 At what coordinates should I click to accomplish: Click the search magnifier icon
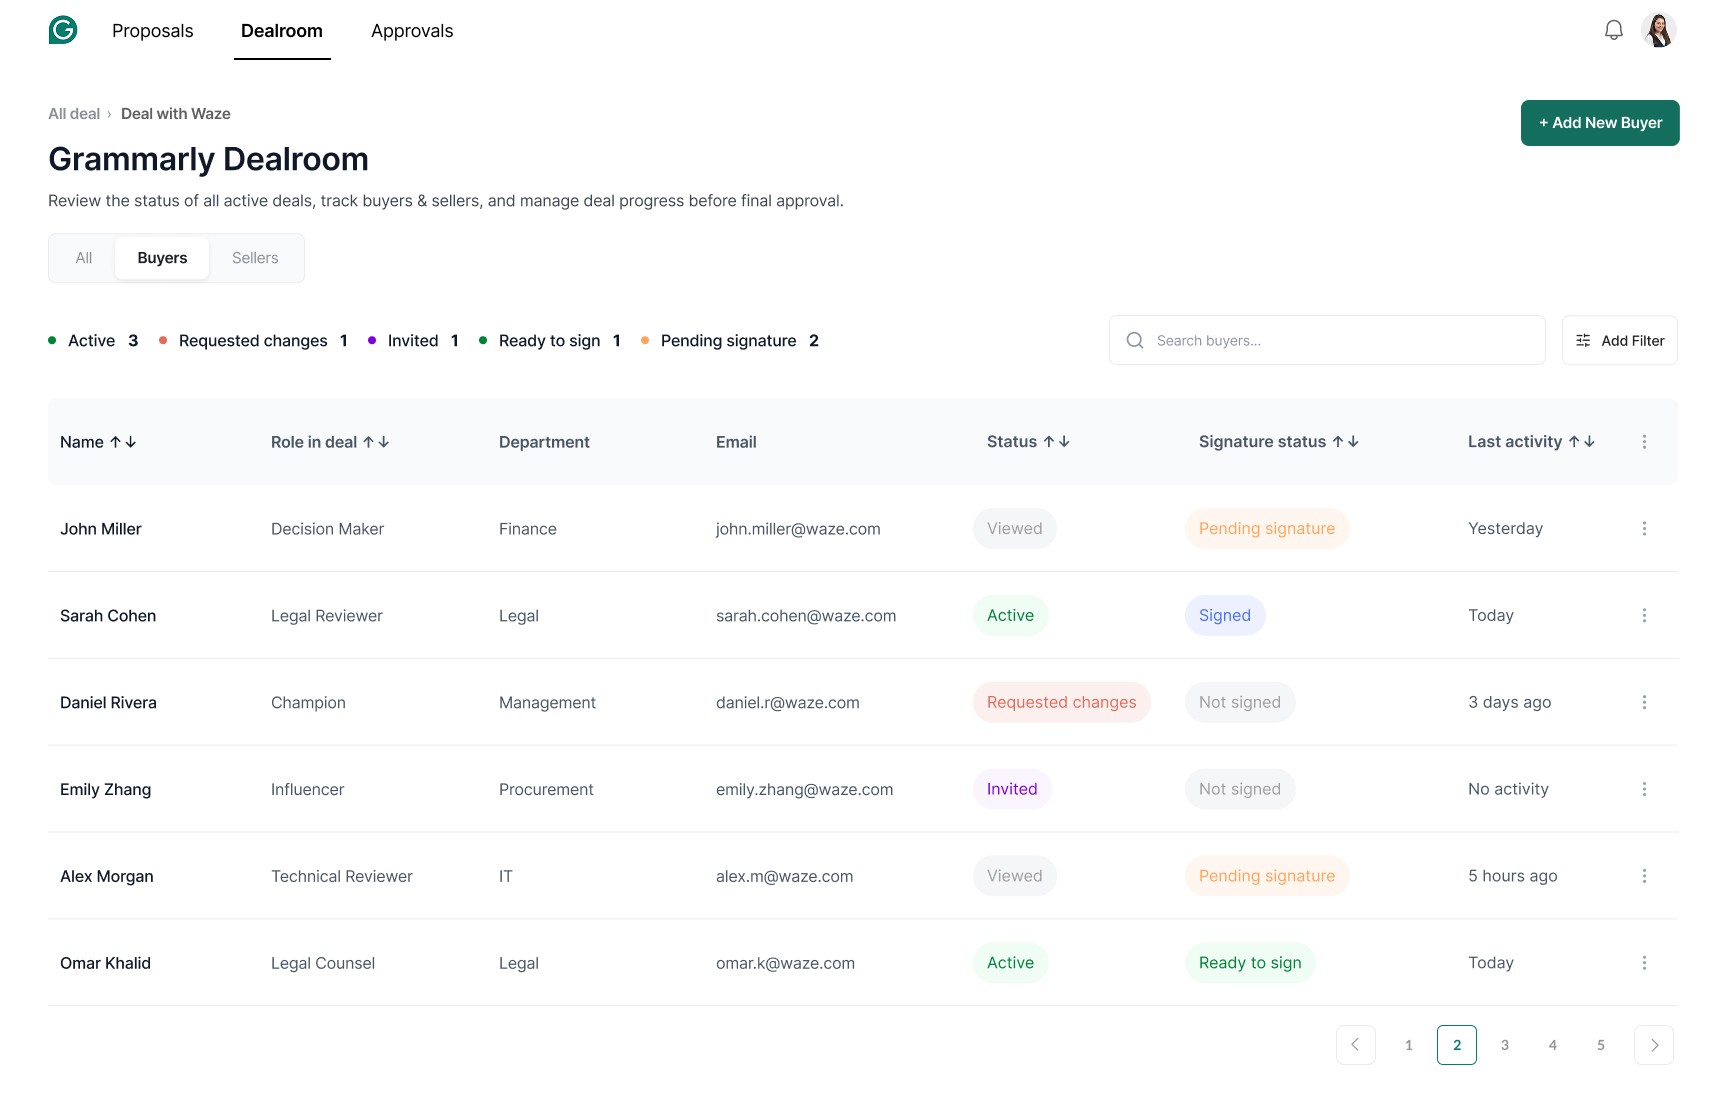click(1134, 340)
